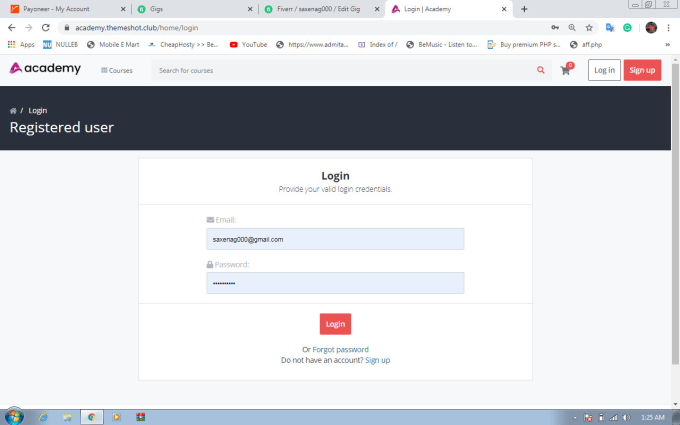
Task: Open the WinRAR taskbar icon
Action: [x=141, y=417]
